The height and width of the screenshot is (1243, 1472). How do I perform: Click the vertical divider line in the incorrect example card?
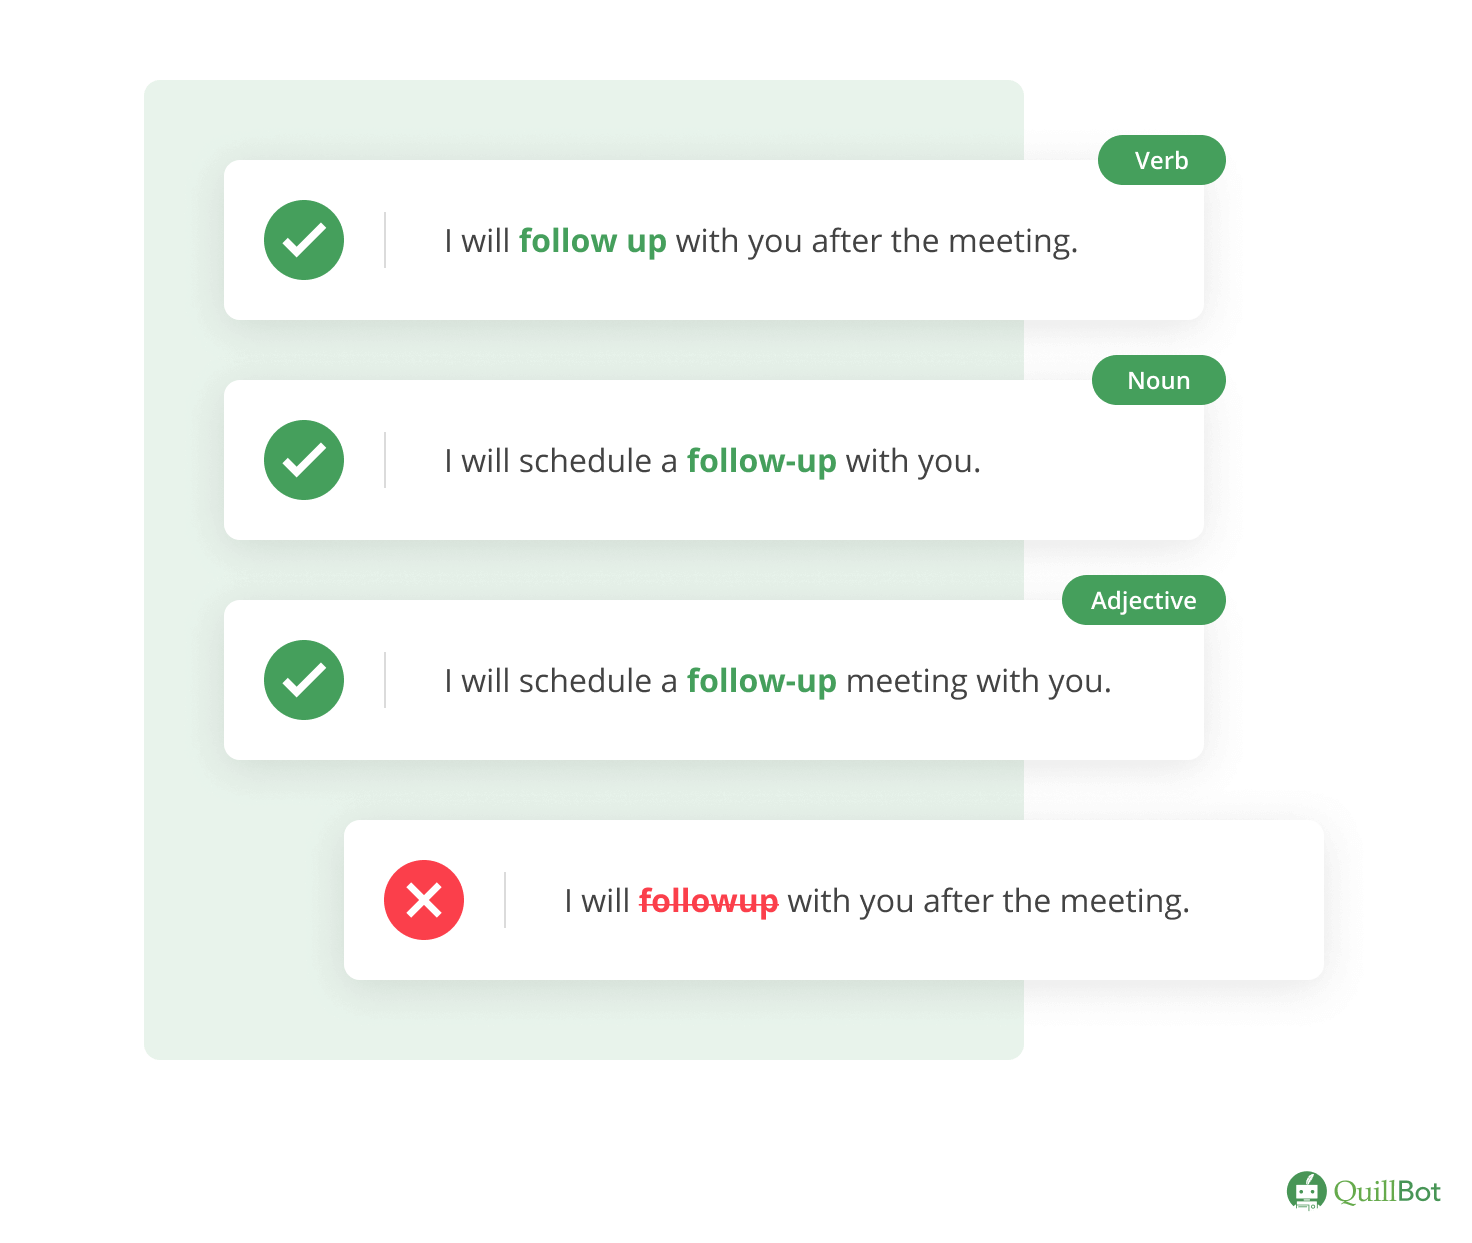505,900
